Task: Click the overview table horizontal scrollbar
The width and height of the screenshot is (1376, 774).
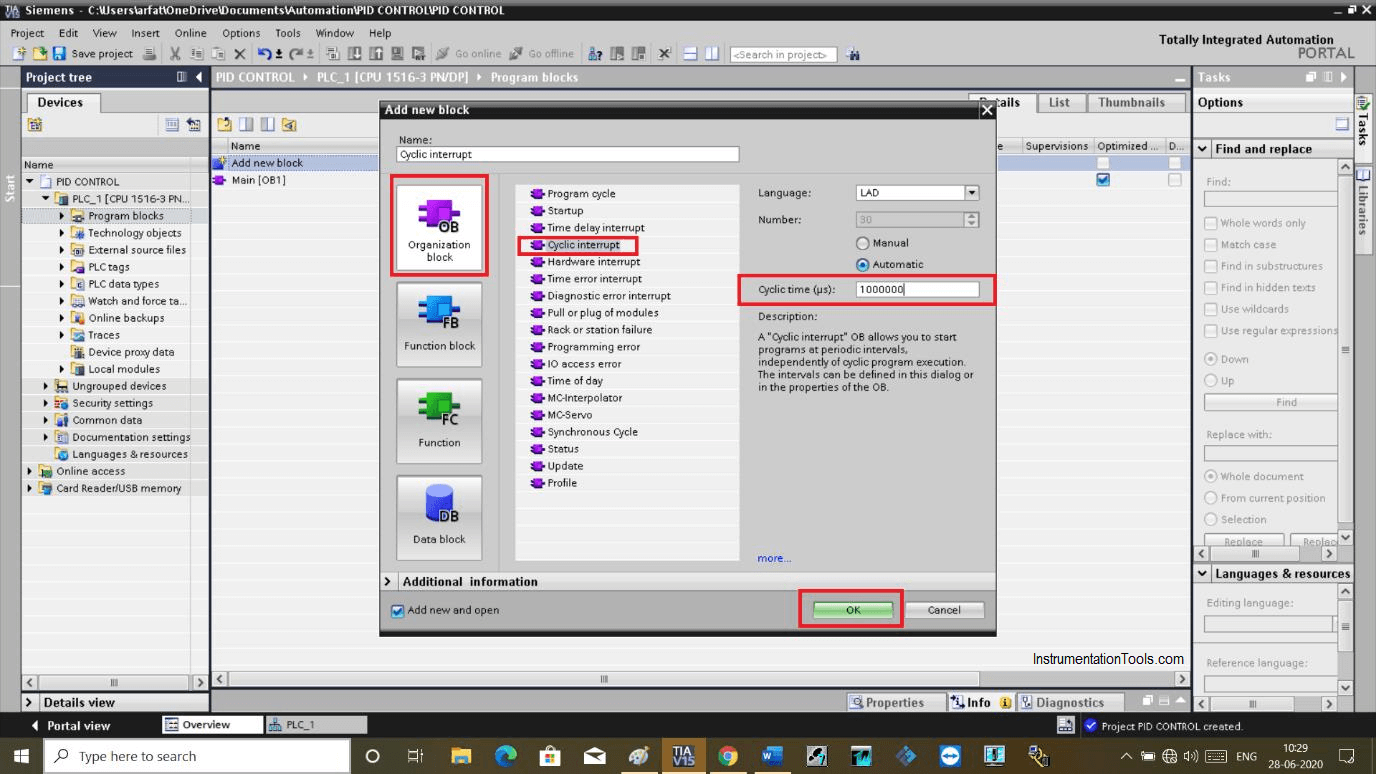Action: click(x=603, y=679)
